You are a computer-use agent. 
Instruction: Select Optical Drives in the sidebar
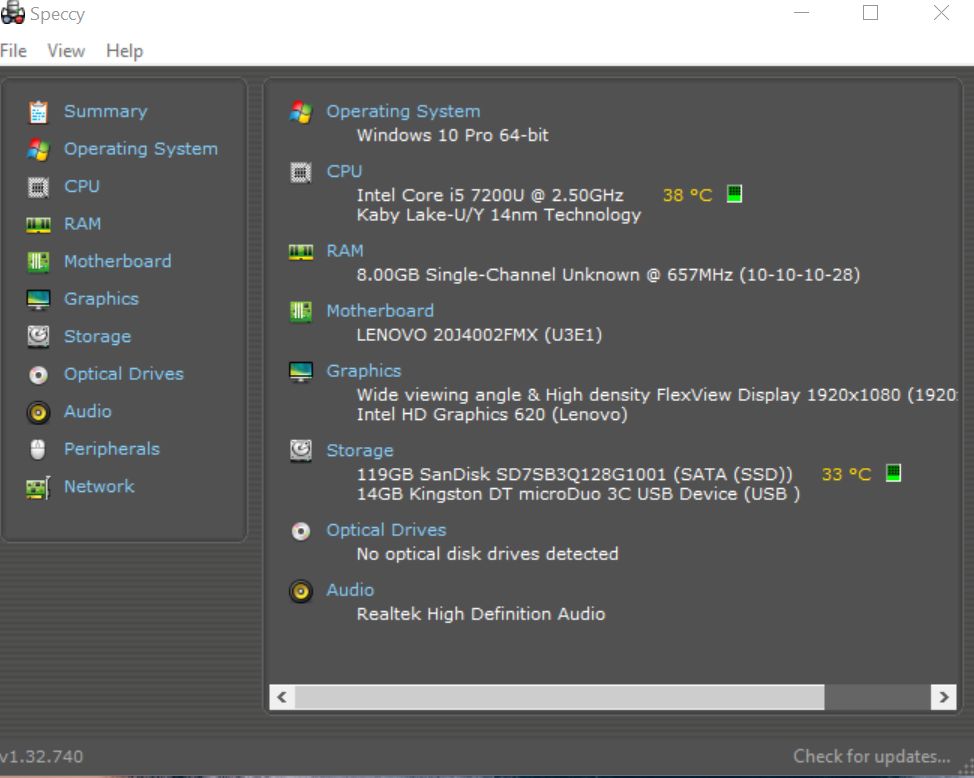point(123,374)
